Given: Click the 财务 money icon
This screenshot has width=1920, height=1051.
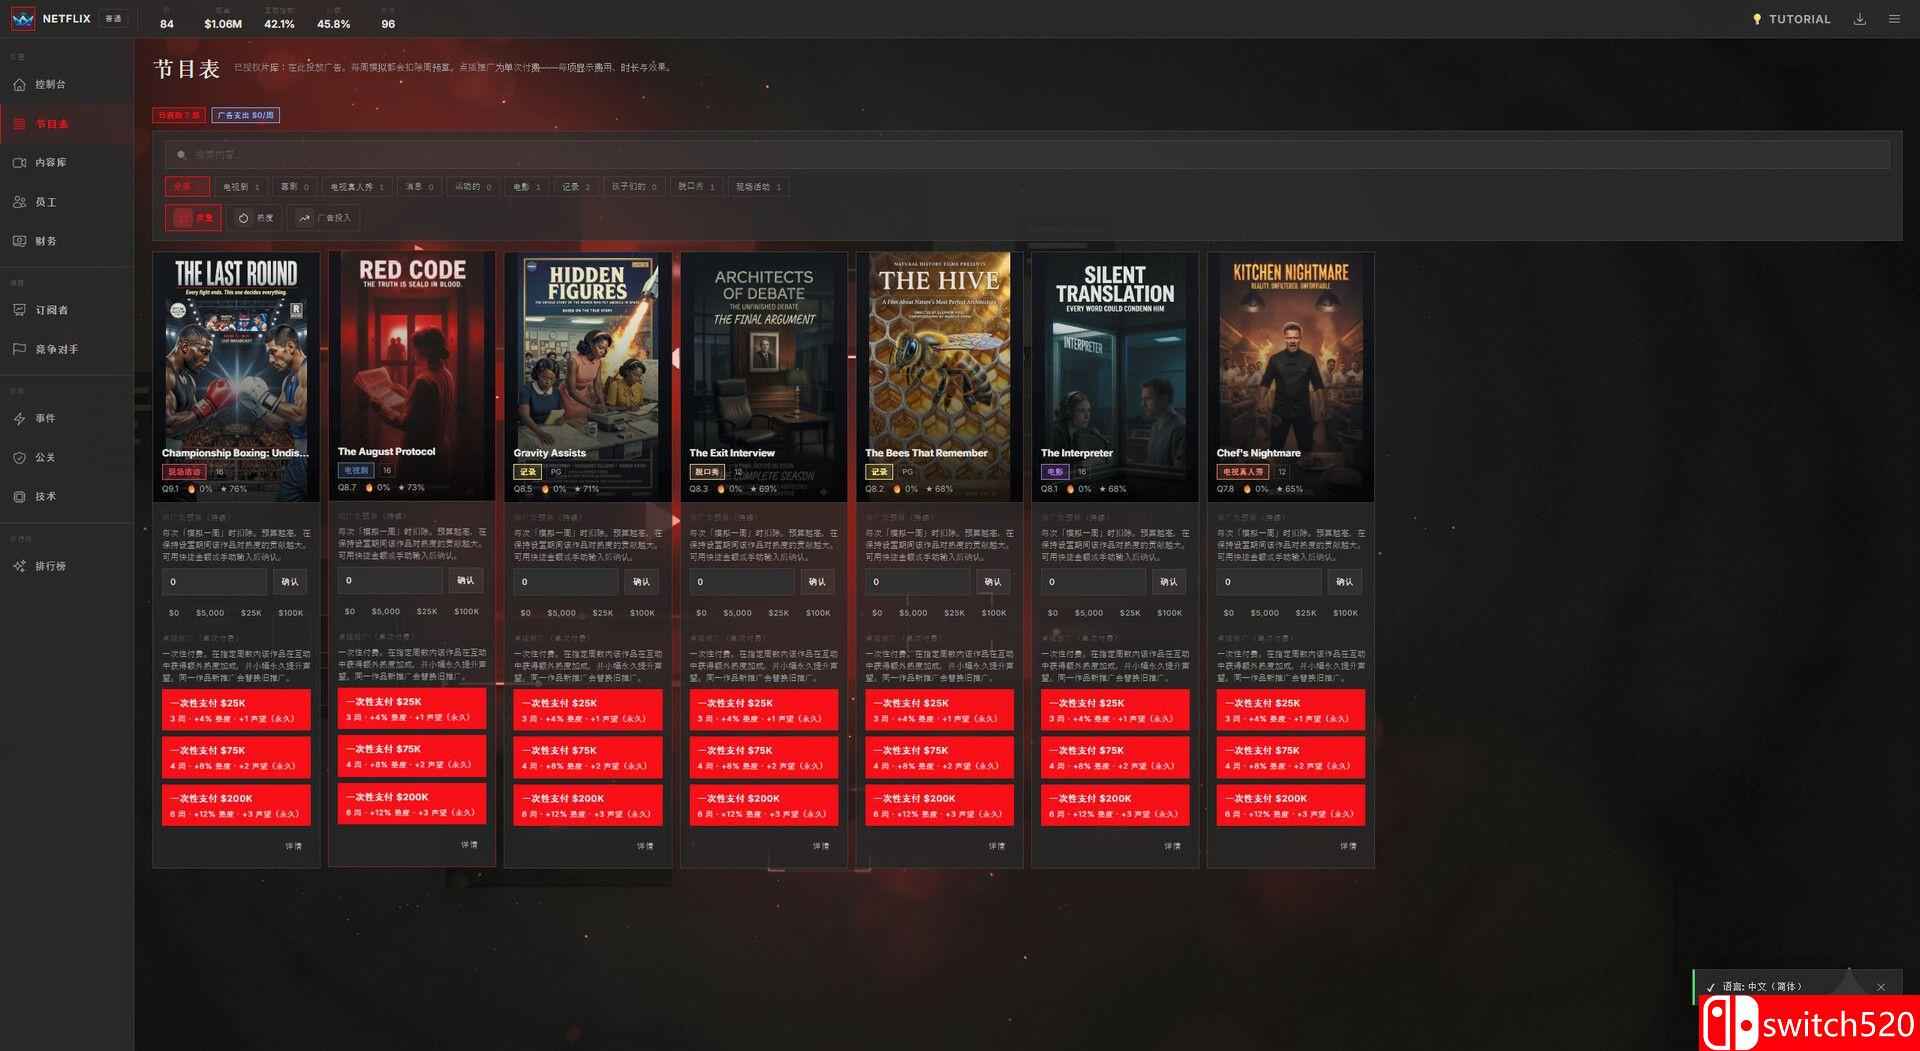Looking at the screenshot, I should (x=19, y=241).
